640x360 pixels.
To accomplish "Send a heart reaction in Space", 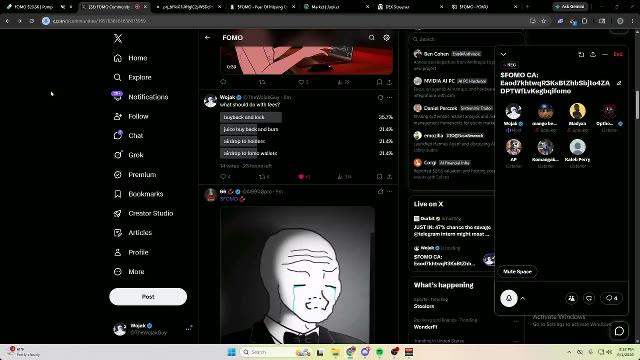I will click(x=589, y=298).
